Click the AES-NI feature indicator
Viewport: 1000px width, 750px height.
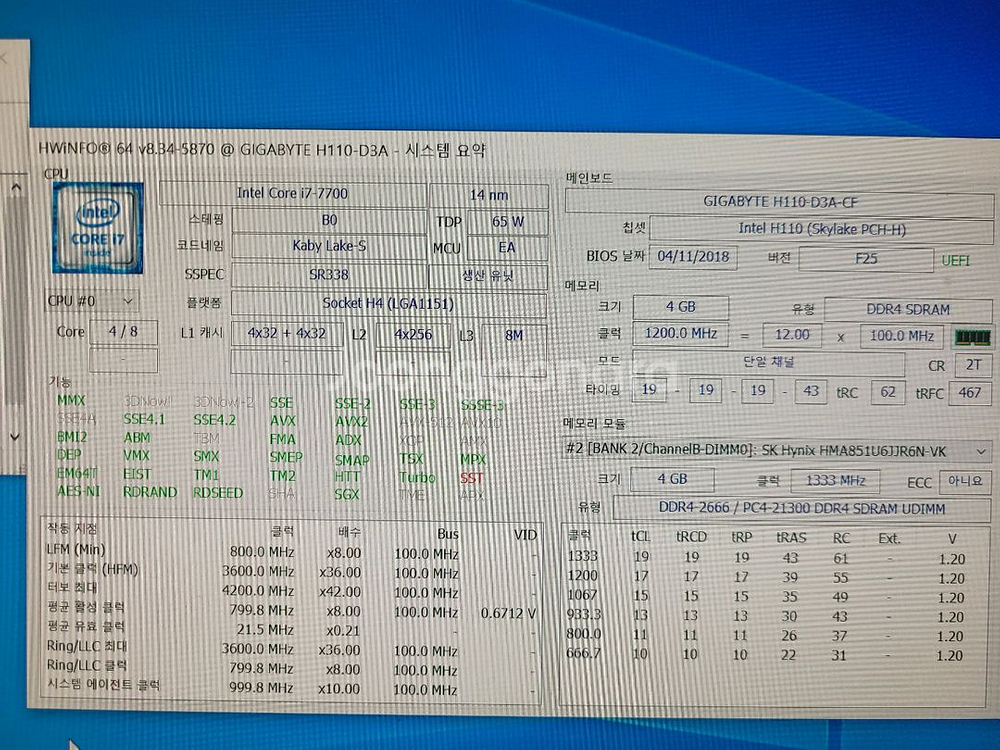coord(75,492)
